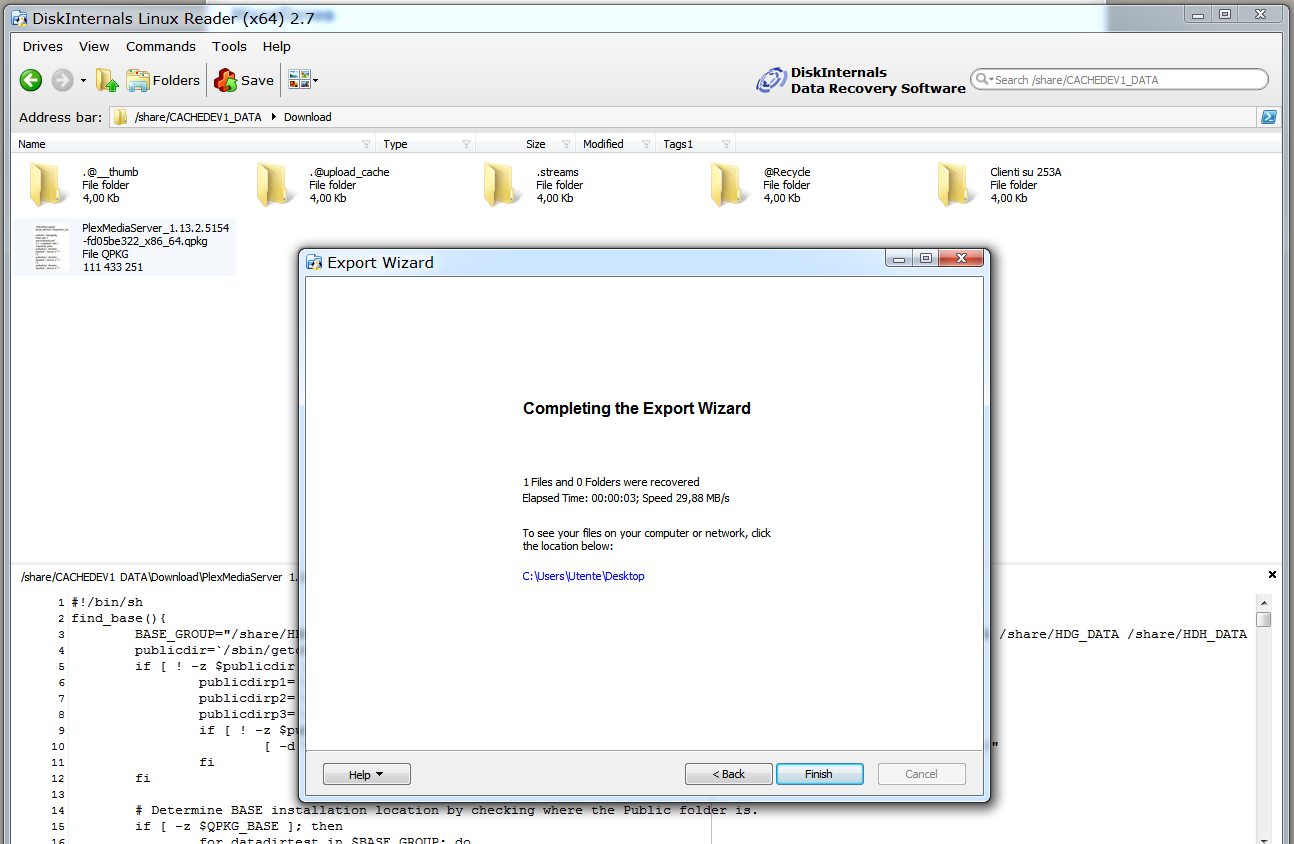Image resolution: width=1294 pixels, height=844 pixels.
Task: Toggle the Folders pane
Action: [x=163, y=80]
